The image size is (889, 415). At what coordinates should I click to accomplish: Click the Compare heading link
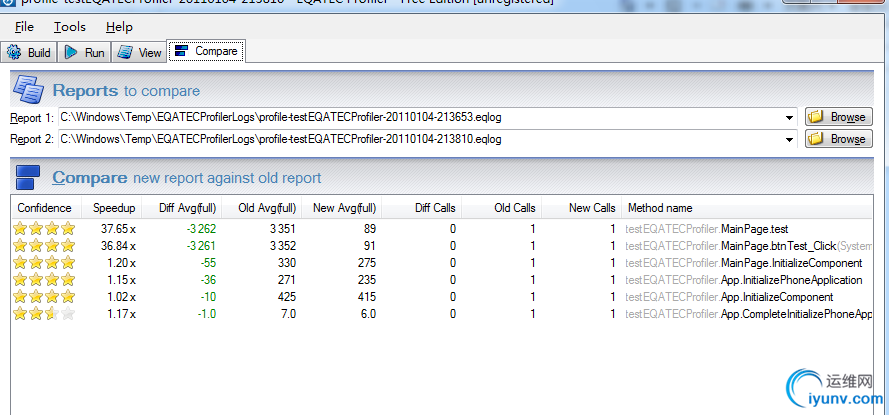pos(90,177)
